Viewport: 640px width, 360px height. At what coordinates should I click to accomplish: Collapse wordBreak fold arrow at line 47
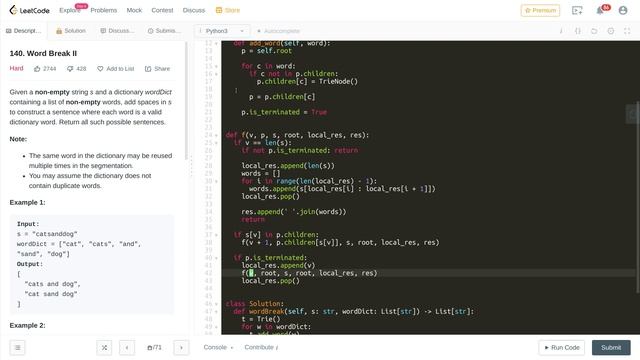216,311
